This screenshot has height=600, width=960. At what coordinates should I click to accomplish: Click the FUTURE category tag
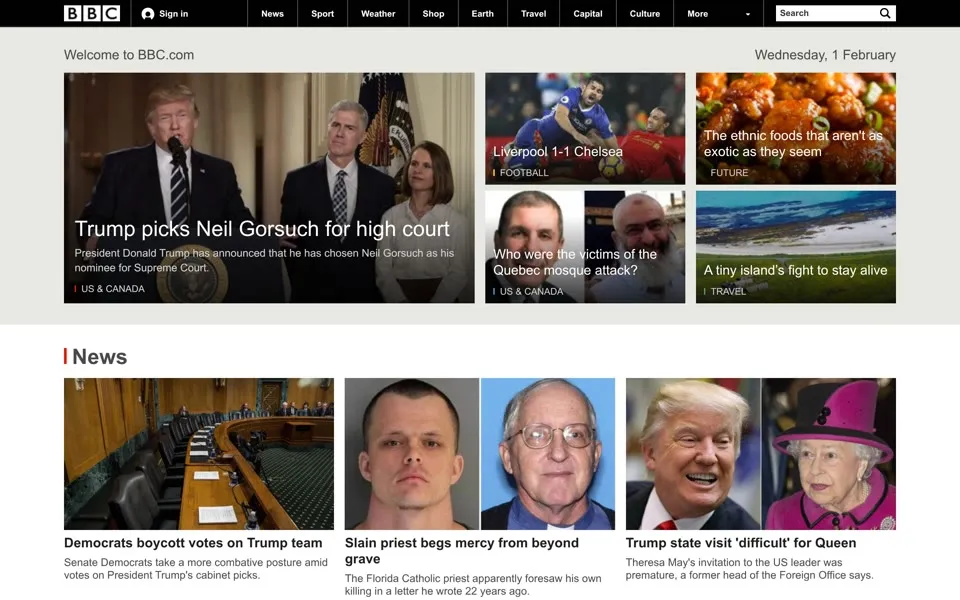(729, 173)
